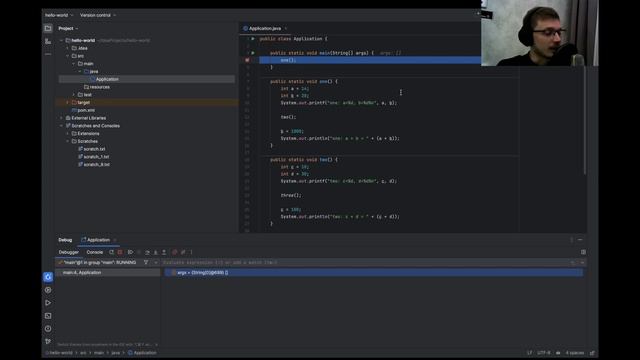Open the Version control dropdown

click(98, 15)
